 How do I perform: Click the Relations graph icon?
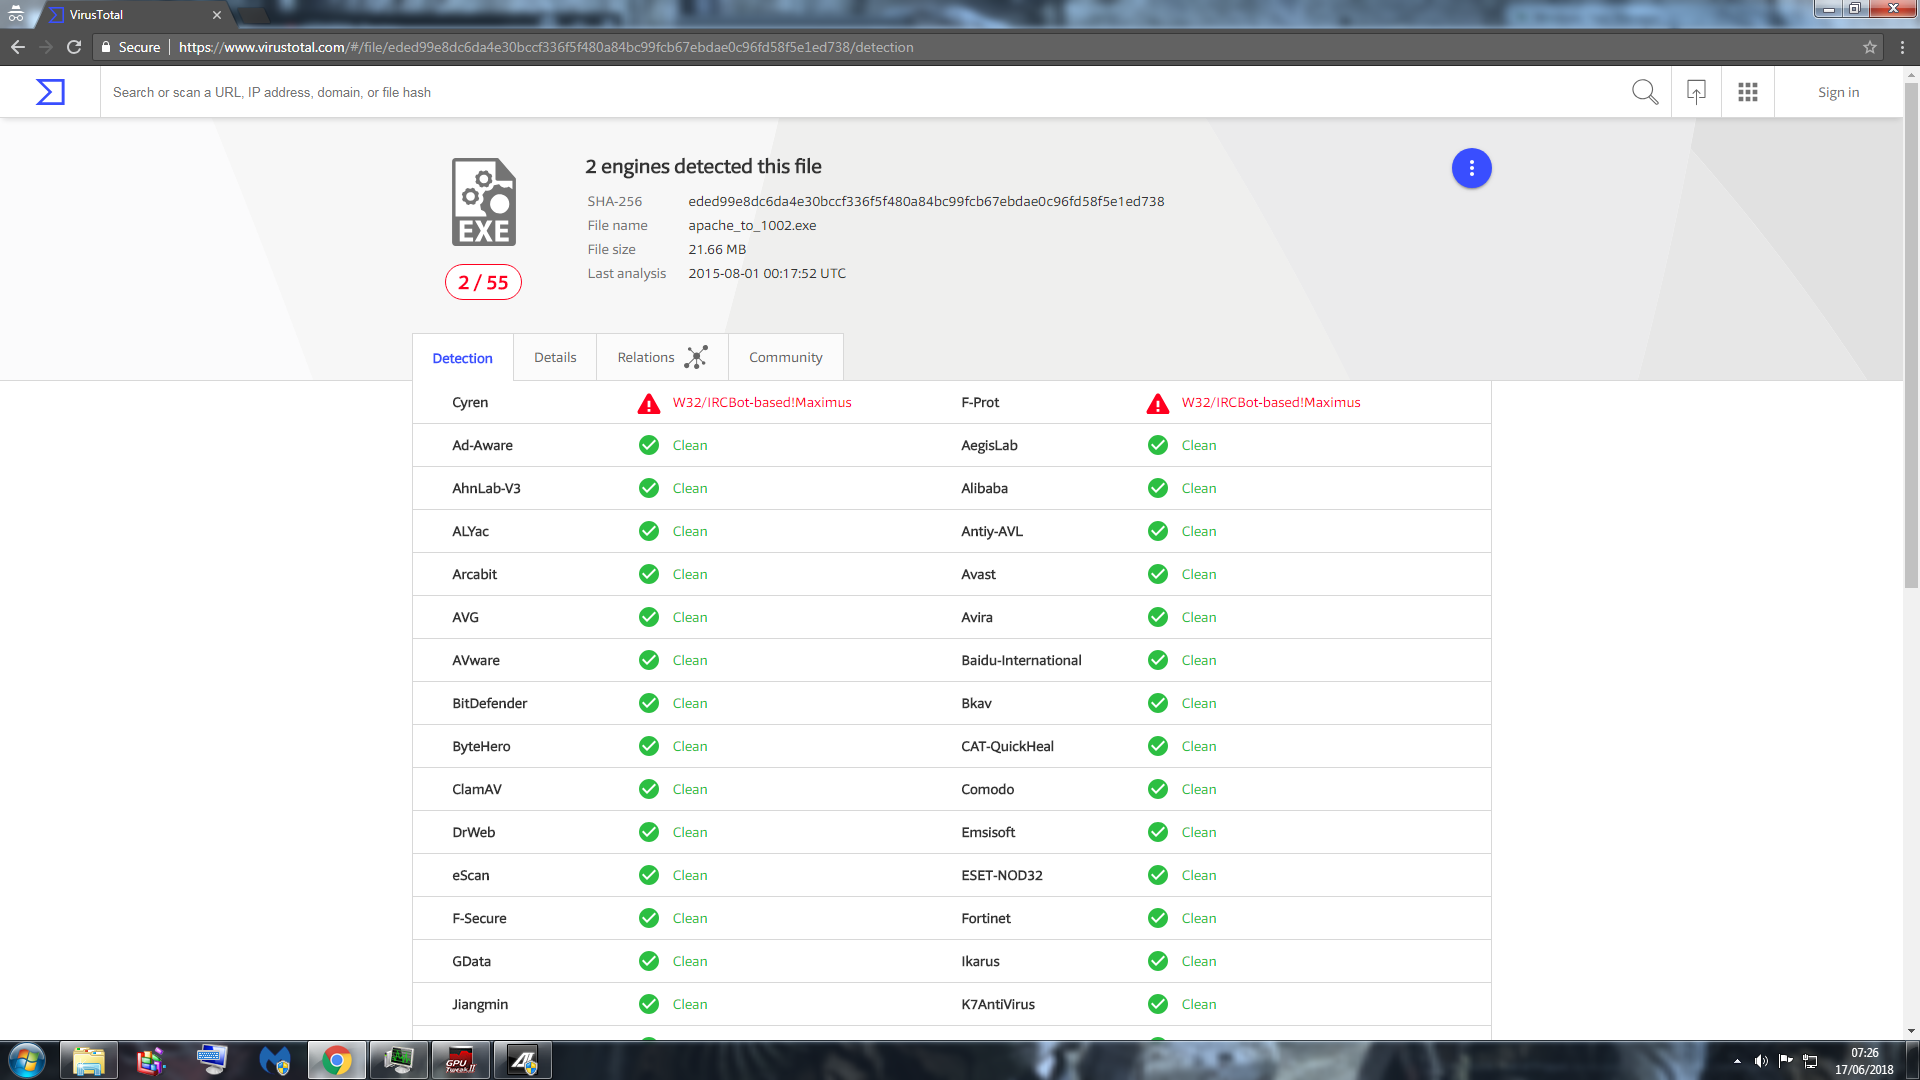(x=696, y=357)
